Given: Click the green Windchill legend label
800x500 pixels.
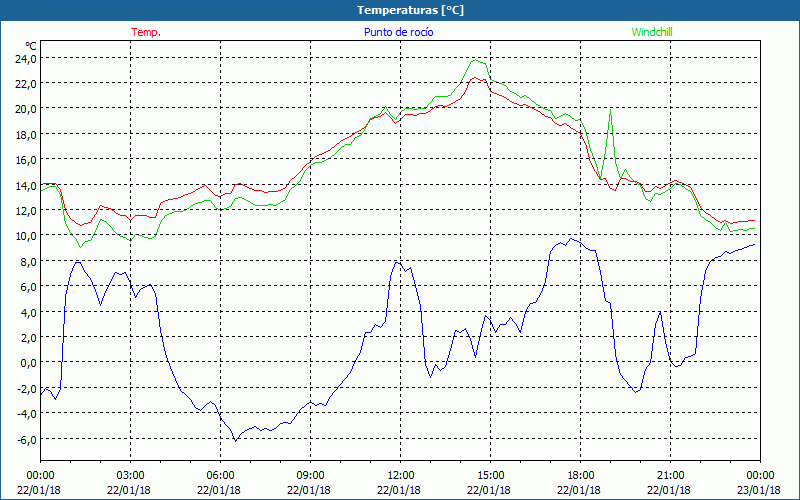Looking at the screenshot, I should pos(652,32).
